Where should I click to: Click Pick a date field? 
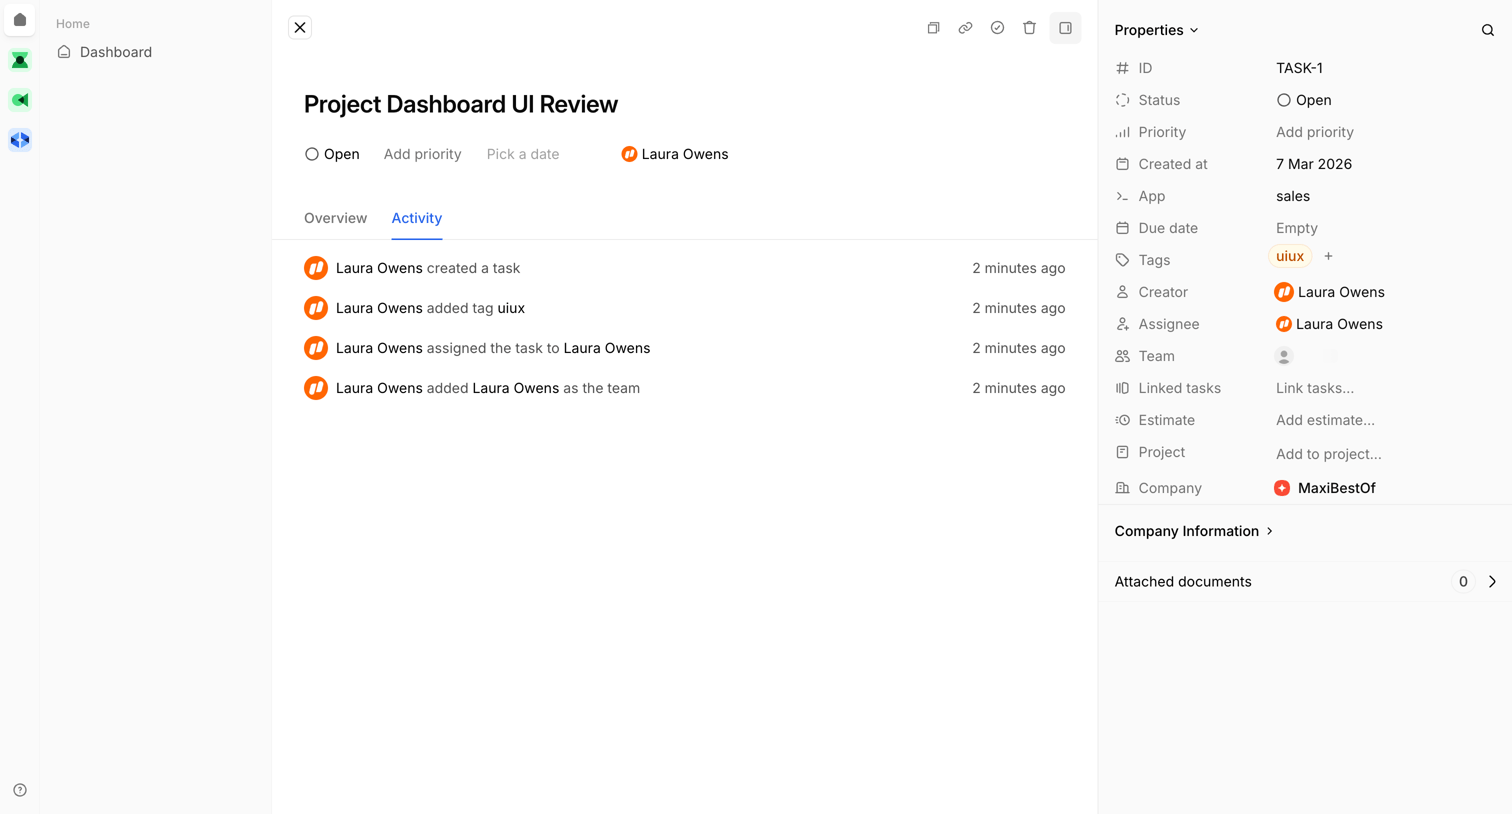[x=523, y=154]
